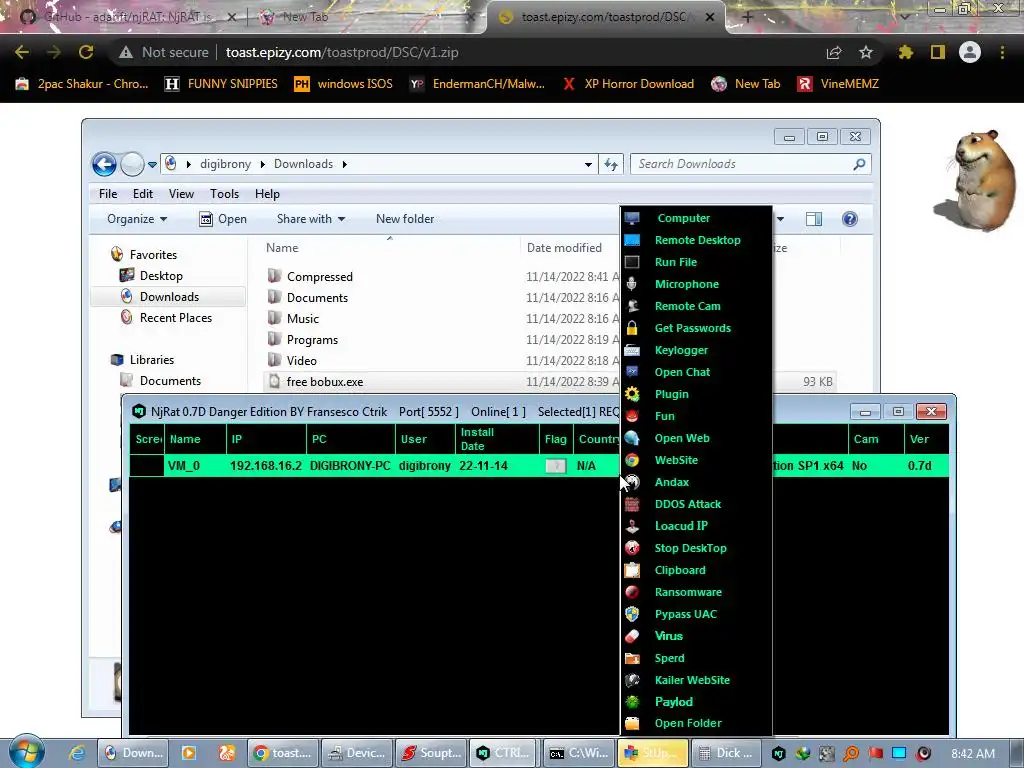Click the Open Web globe icon
This screenshot has width=1024, height=768.
point(632,438)
